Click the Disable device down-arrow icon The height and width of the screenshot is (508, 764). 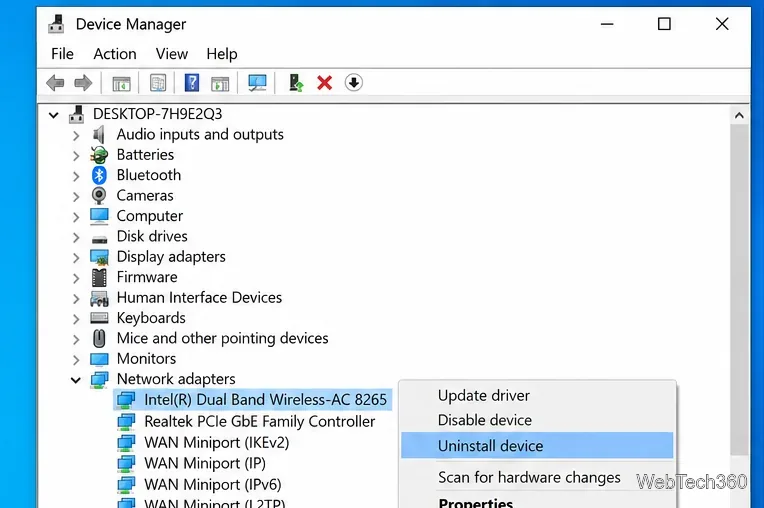354,83
